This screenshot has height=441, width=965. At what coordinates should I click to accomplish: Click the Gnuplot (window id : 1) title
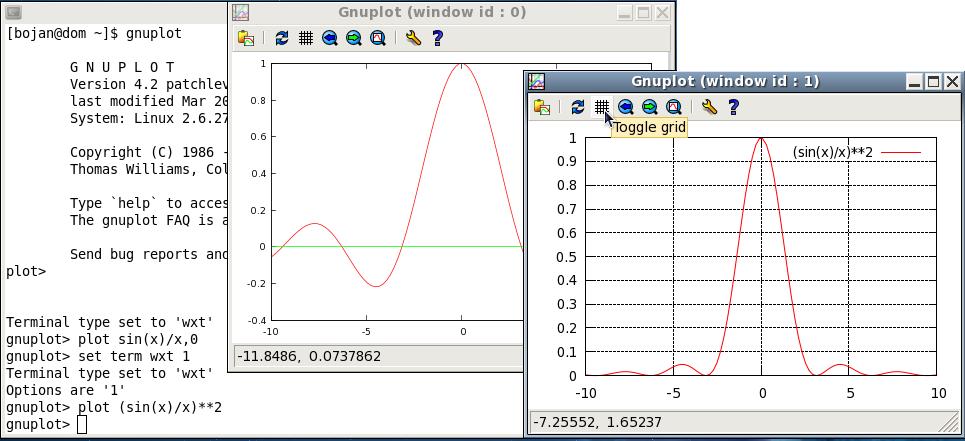coord(726,81)
